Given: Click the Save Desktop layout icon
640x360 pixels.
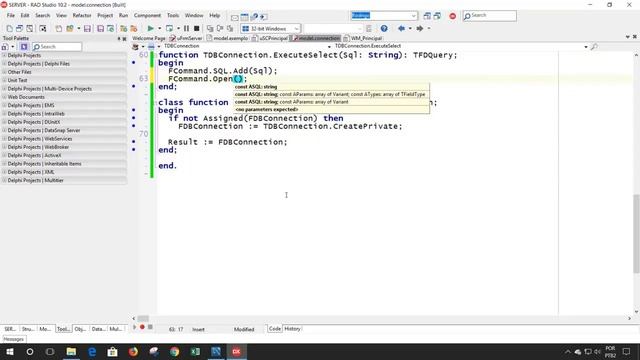Looking at the screenshot, I should pyautogui.click(x=427, y=16).
